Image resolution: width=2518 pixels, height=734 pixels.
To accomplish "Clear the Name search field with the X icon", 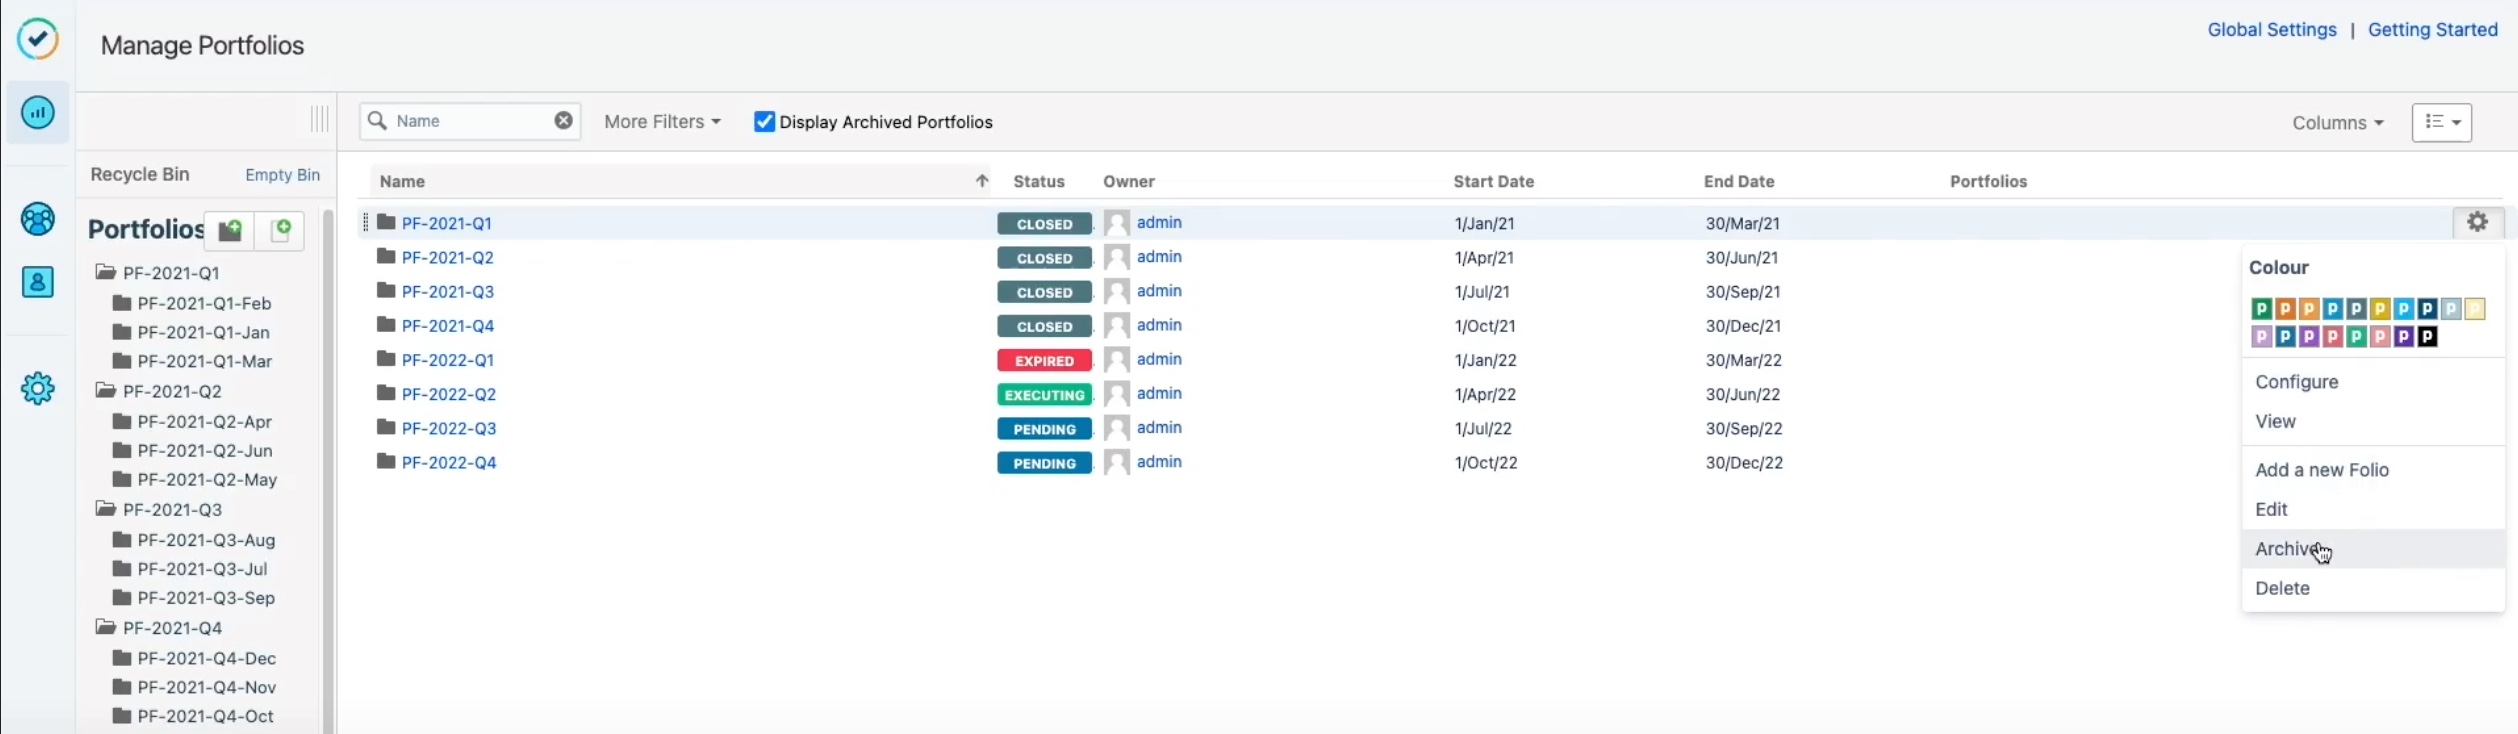I will (564, 120).
